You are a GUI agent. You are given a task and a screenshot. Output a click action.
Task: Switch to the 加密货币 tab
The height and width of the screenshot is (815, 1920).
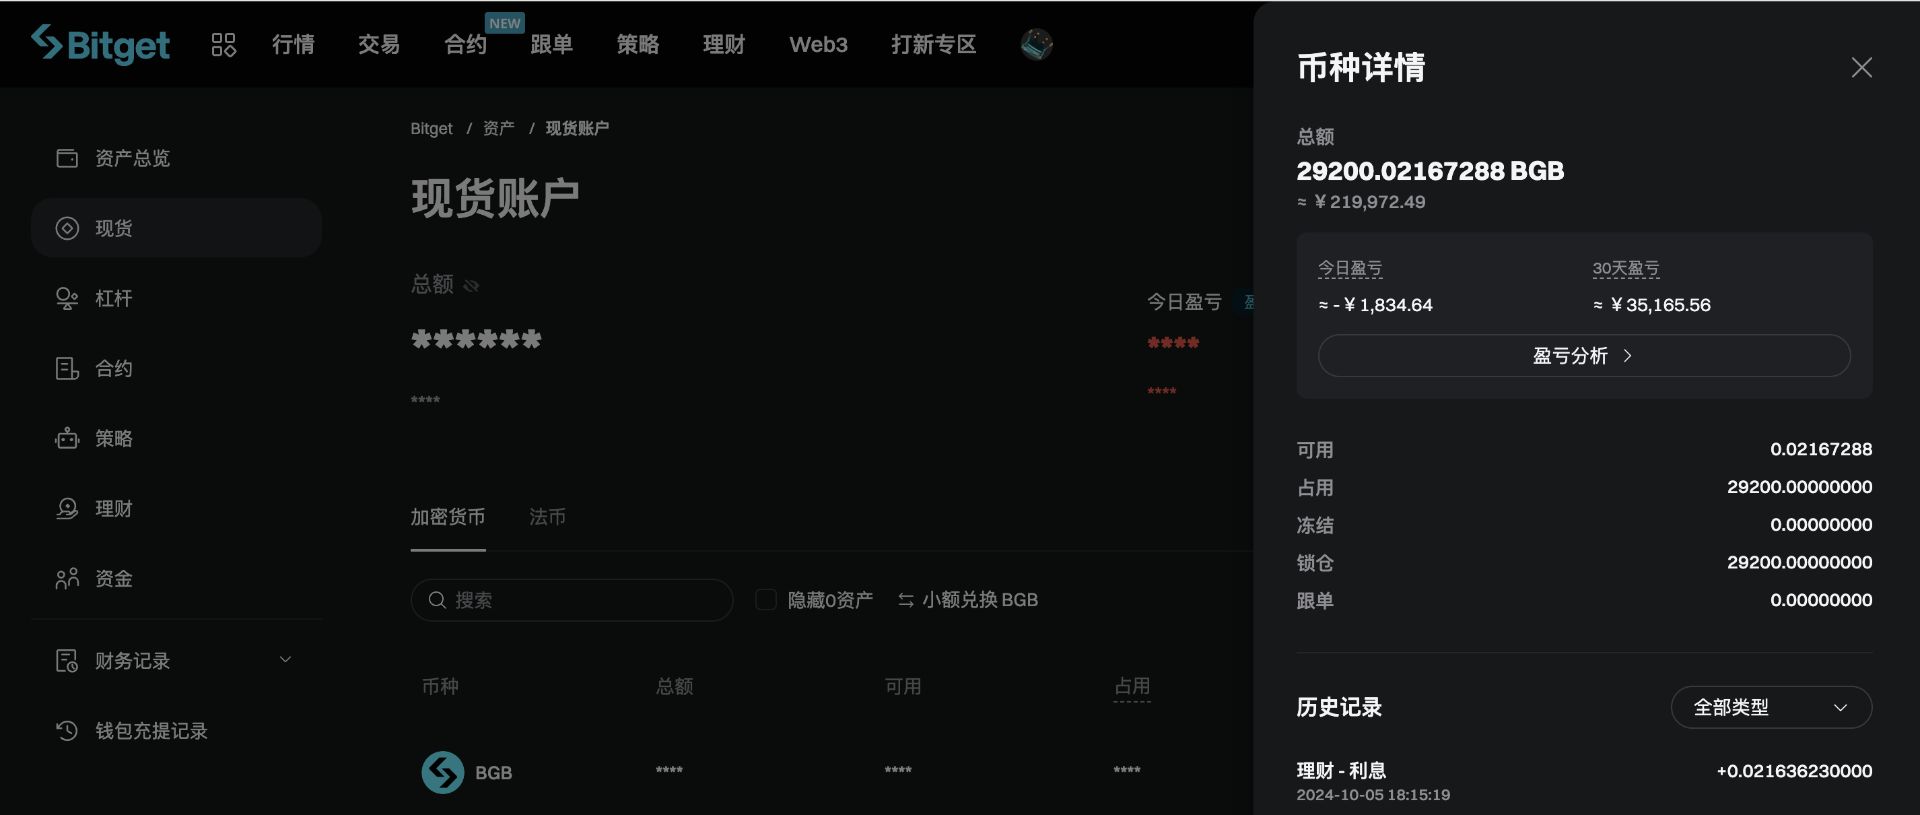point(448,517)
